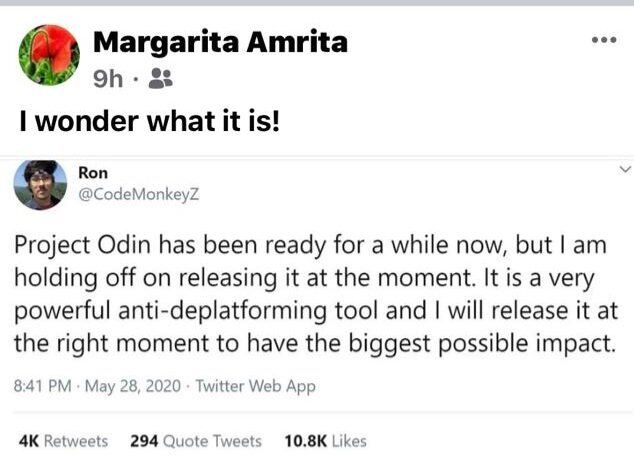Click the 8:41 PM tweet time
The height and width of the screenshot is (463, 634).
[x=42, y=386]
